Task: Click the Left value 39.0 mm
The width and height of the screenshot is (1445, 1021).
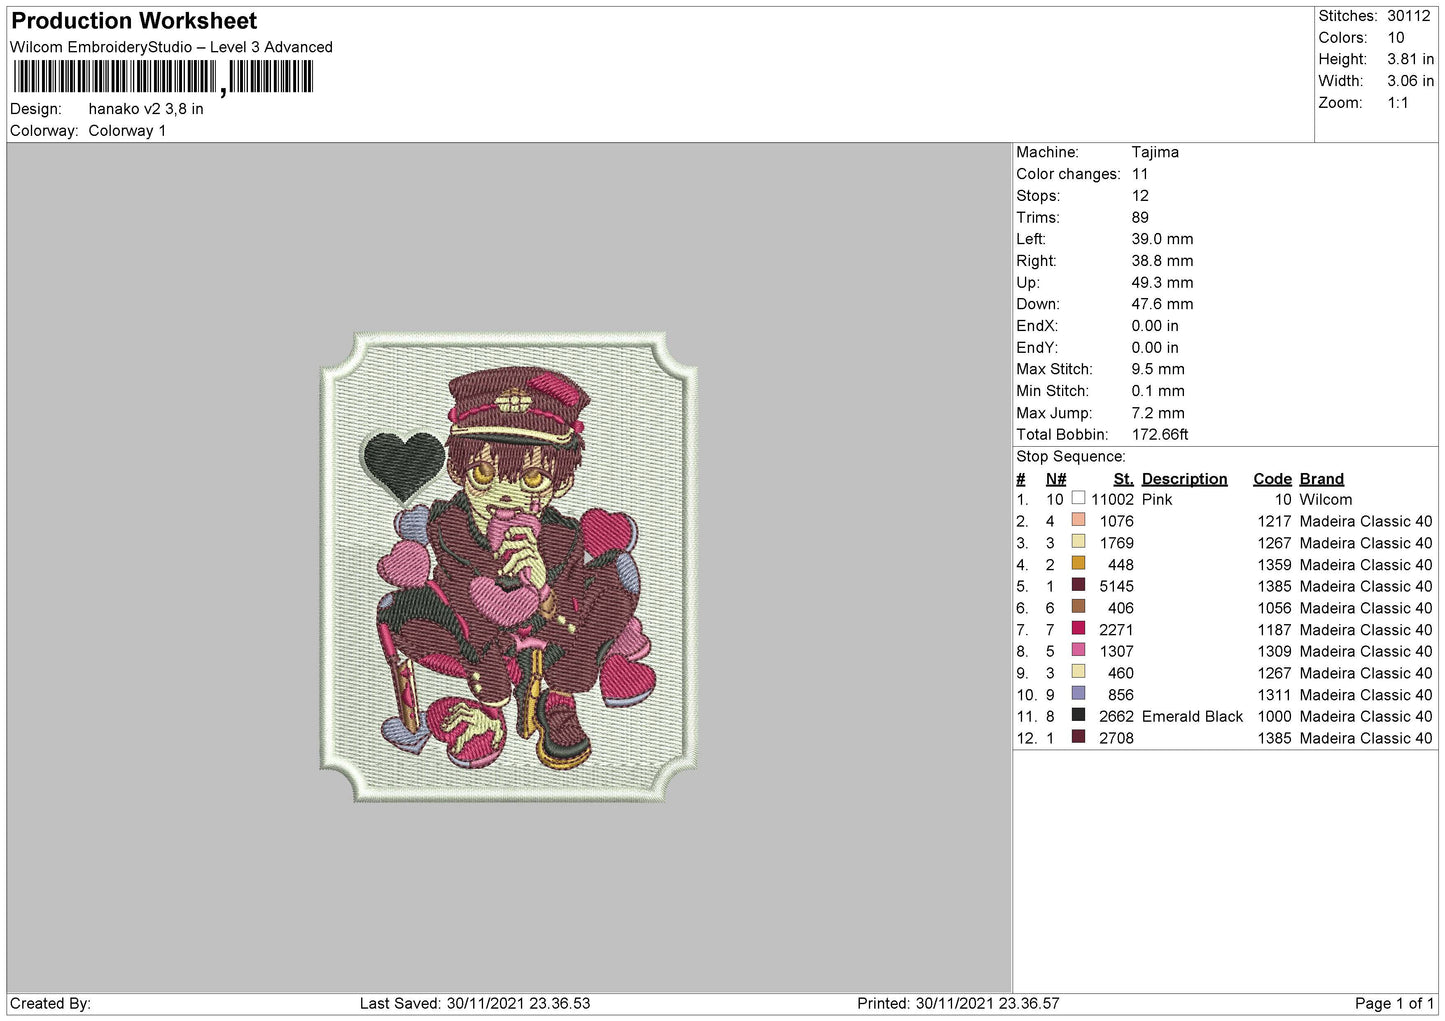Action: point(1162,239)
